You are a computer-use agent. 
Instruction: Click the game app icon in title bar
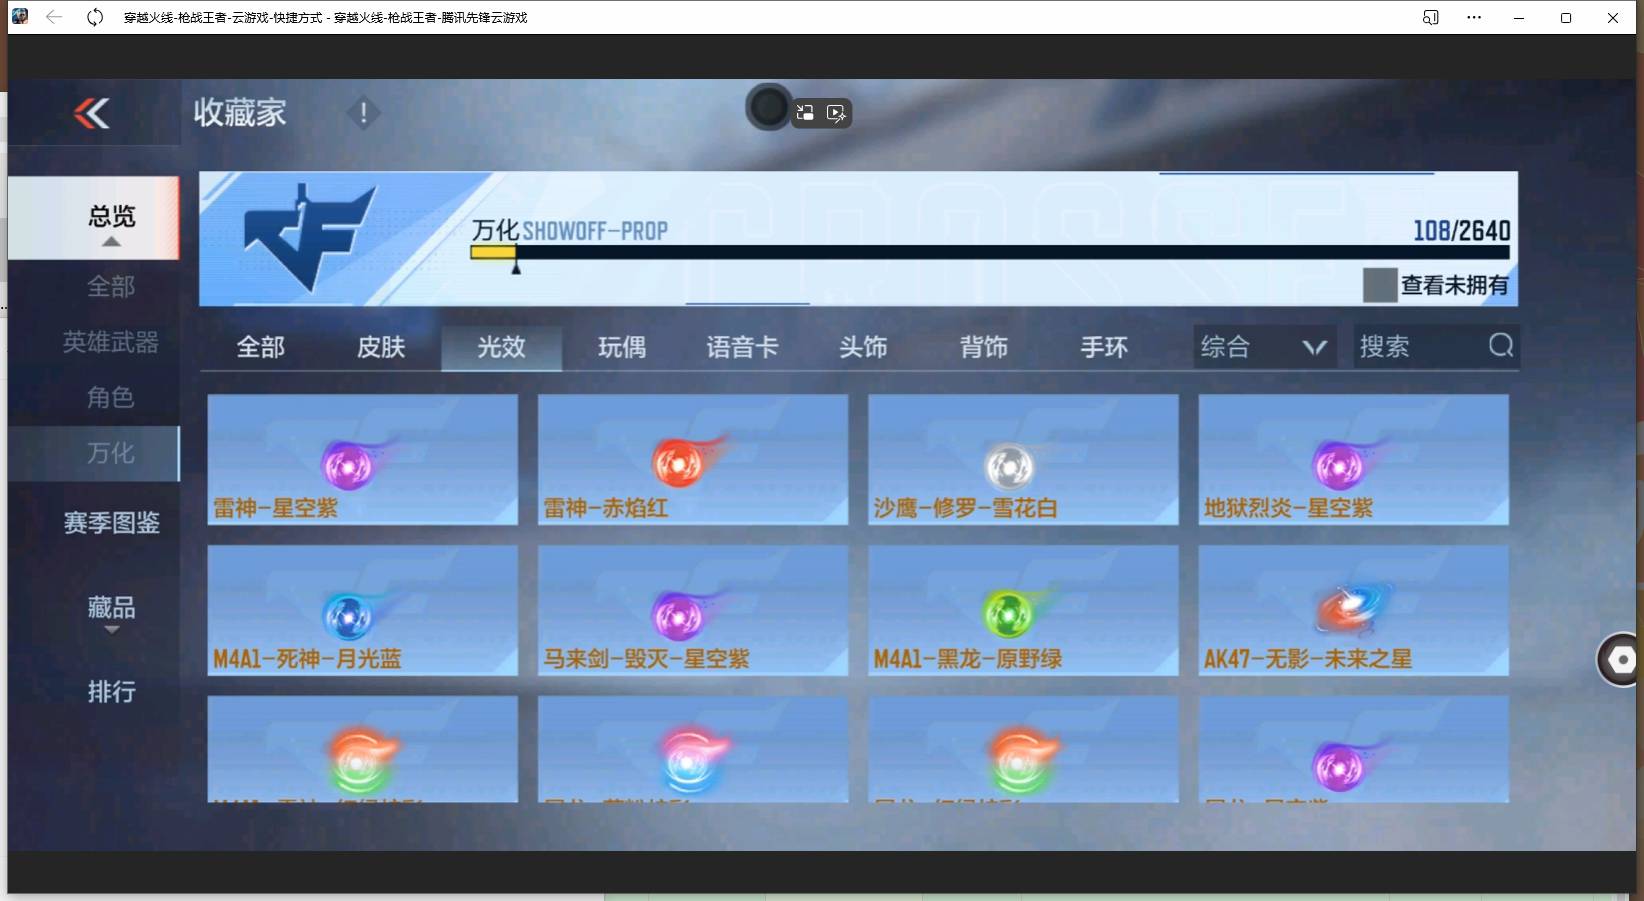[x=19, y=16]
